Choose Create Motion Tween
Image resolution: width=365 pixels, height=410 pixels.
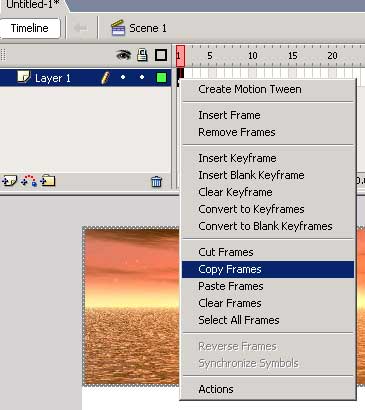[268, 89]
